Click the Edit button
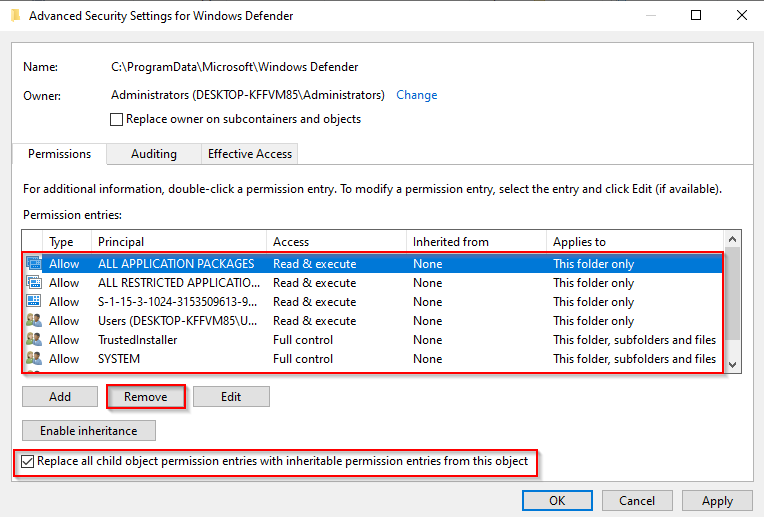The height and width of the screenshot is (517, 764). point(231,397)
